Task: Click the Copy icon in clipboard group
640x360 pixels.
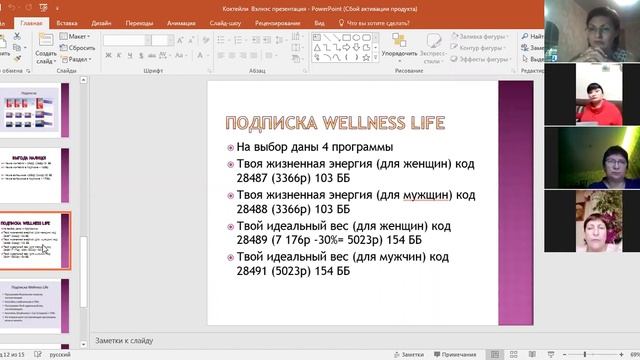Action: [x=17, y=48]
